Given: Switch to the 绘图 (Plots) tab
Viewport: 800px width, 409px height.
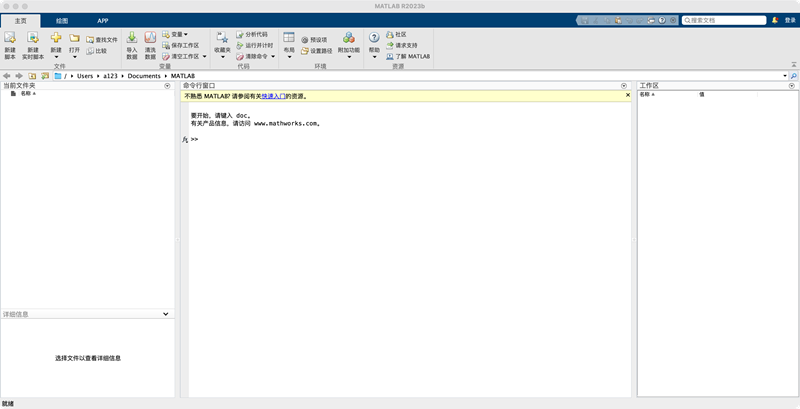Looking at the screenshot, I should coord(62,20).
